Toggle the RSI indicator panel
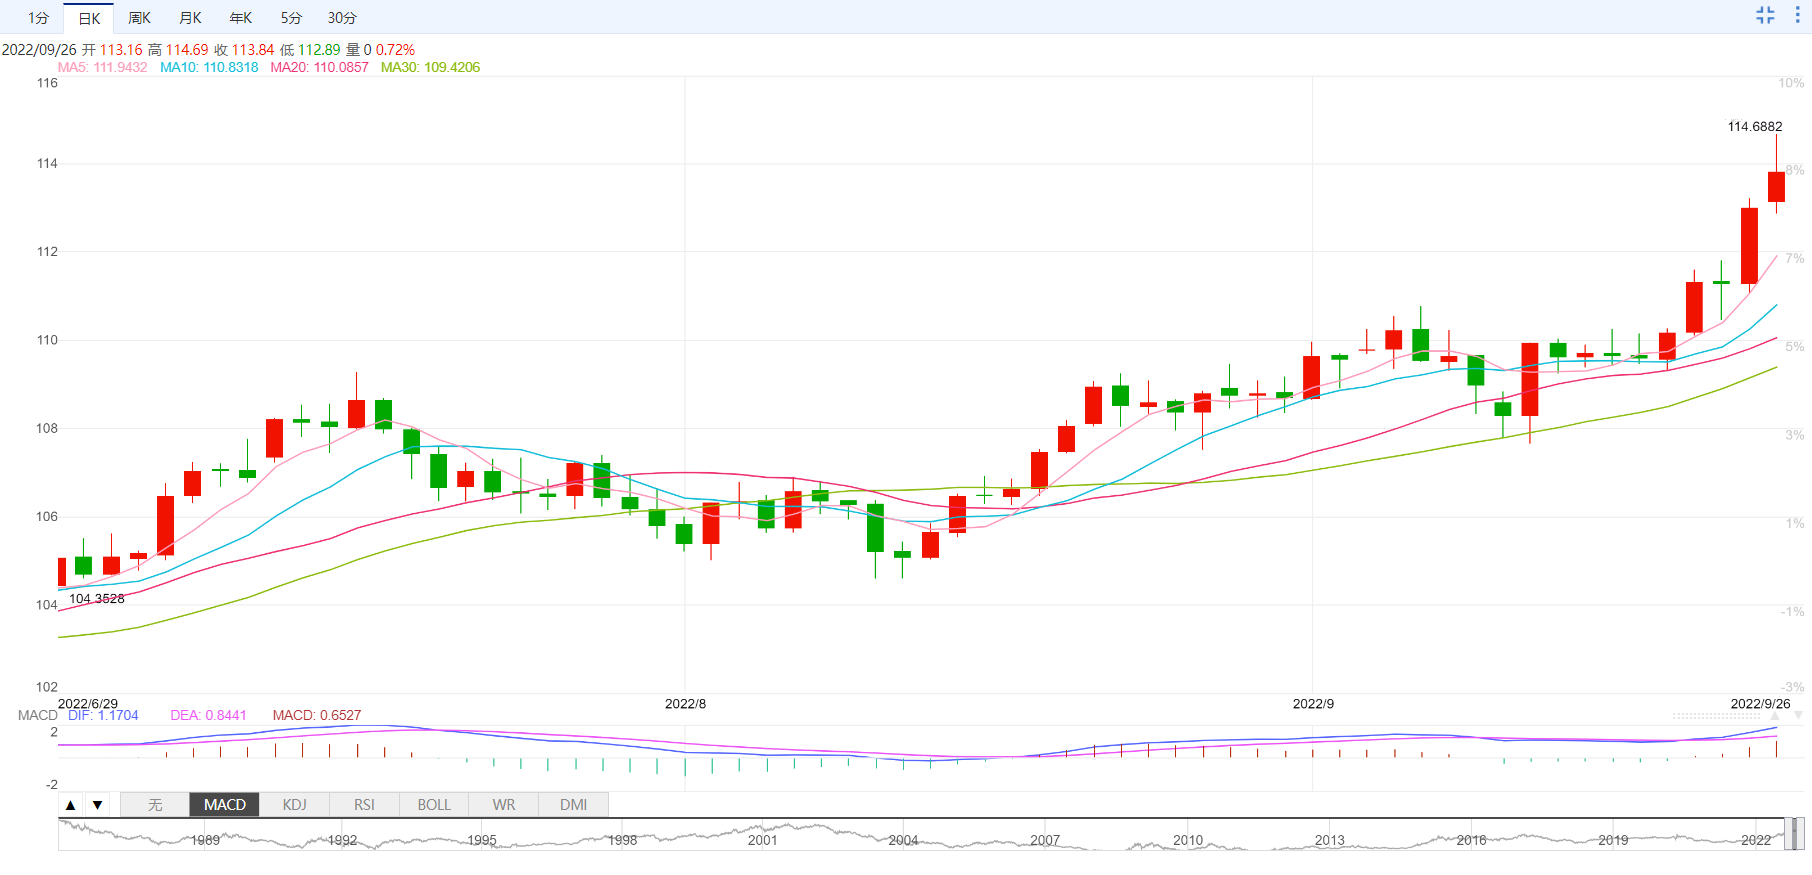 [364, 805]
